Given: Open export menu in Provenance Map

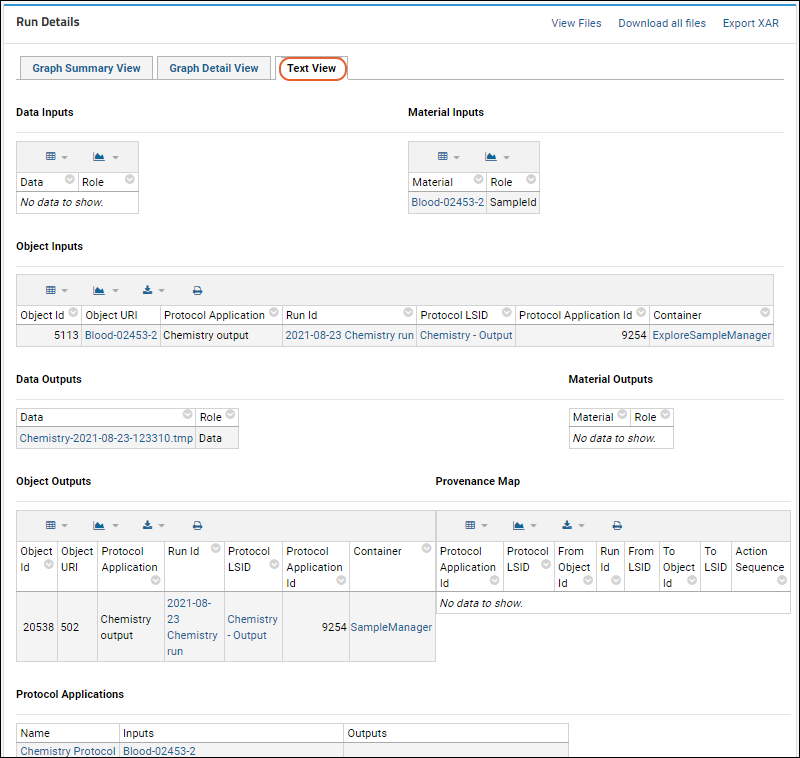Looking at the screenshot, I should pos(572,525).
